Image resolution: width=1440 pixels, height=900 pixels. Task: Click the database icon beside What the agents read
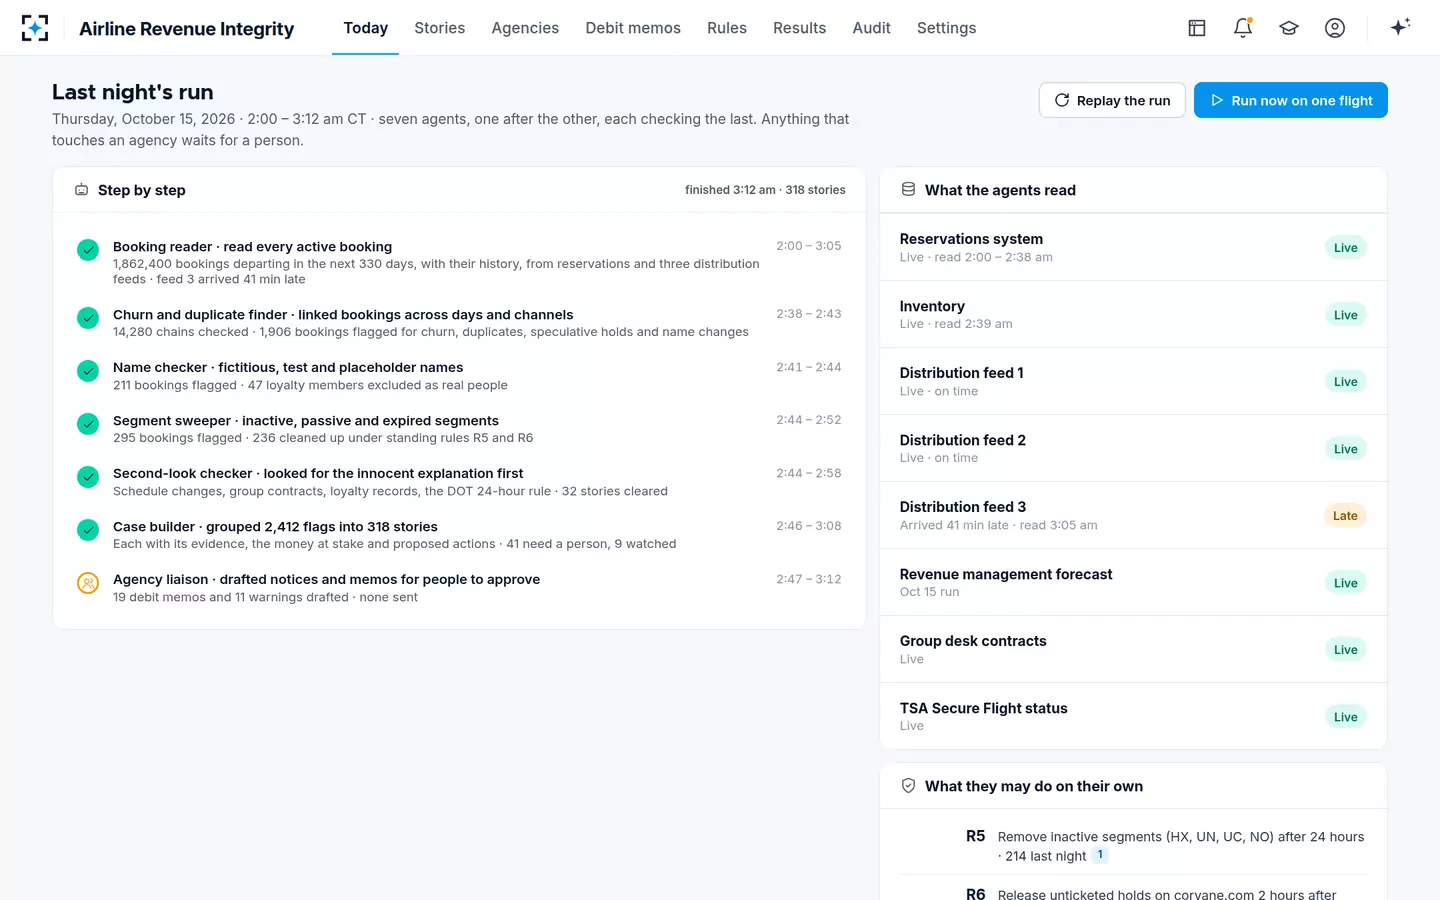[908, 189]
